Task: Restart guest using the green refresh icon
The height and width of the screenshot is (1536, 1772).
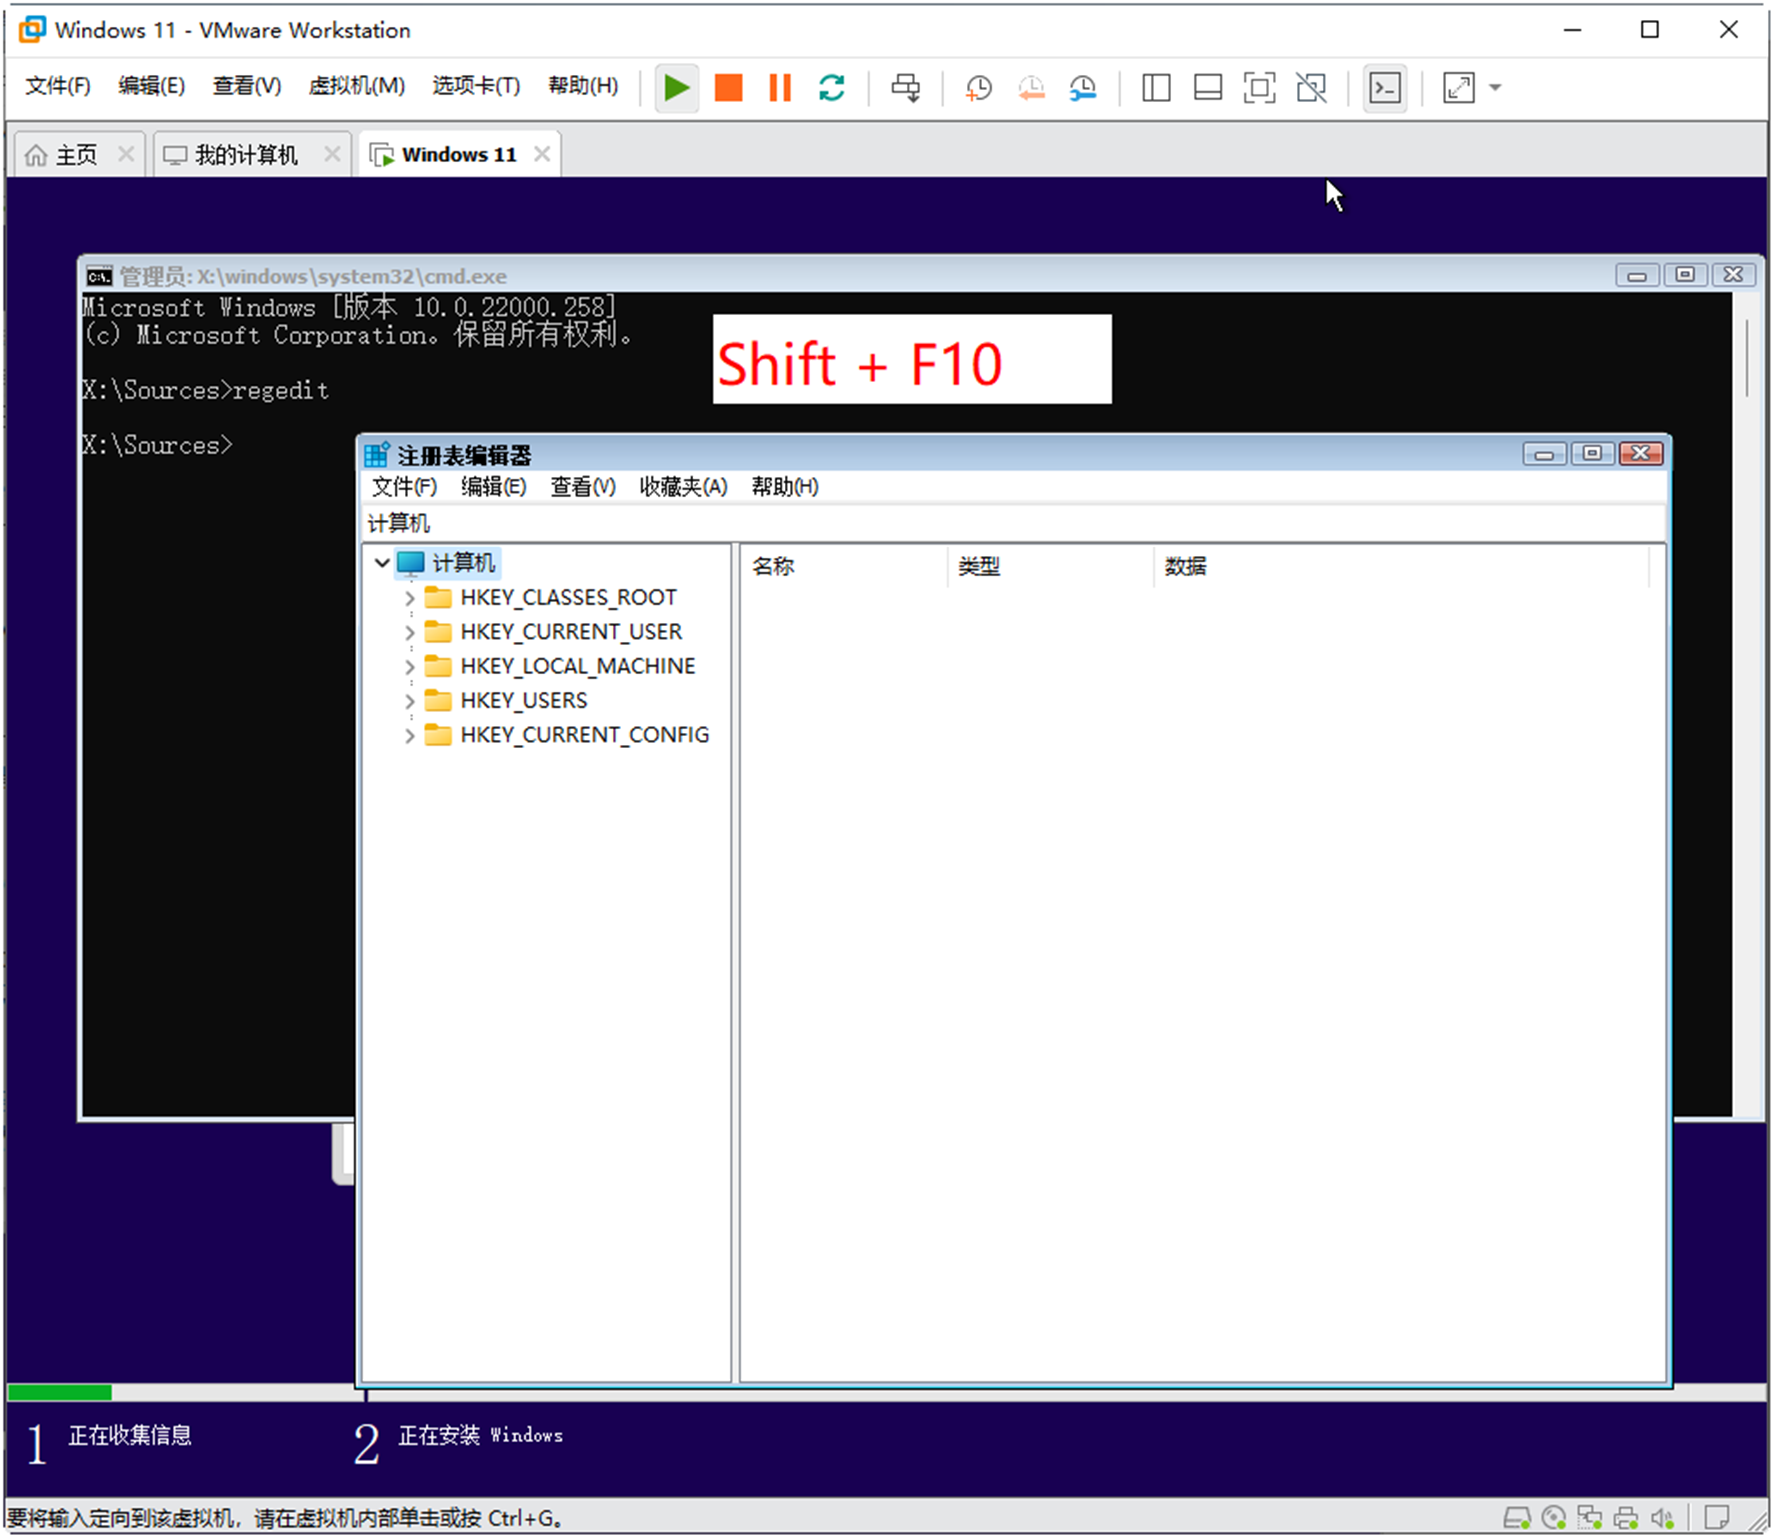Action: pos(832,88)
